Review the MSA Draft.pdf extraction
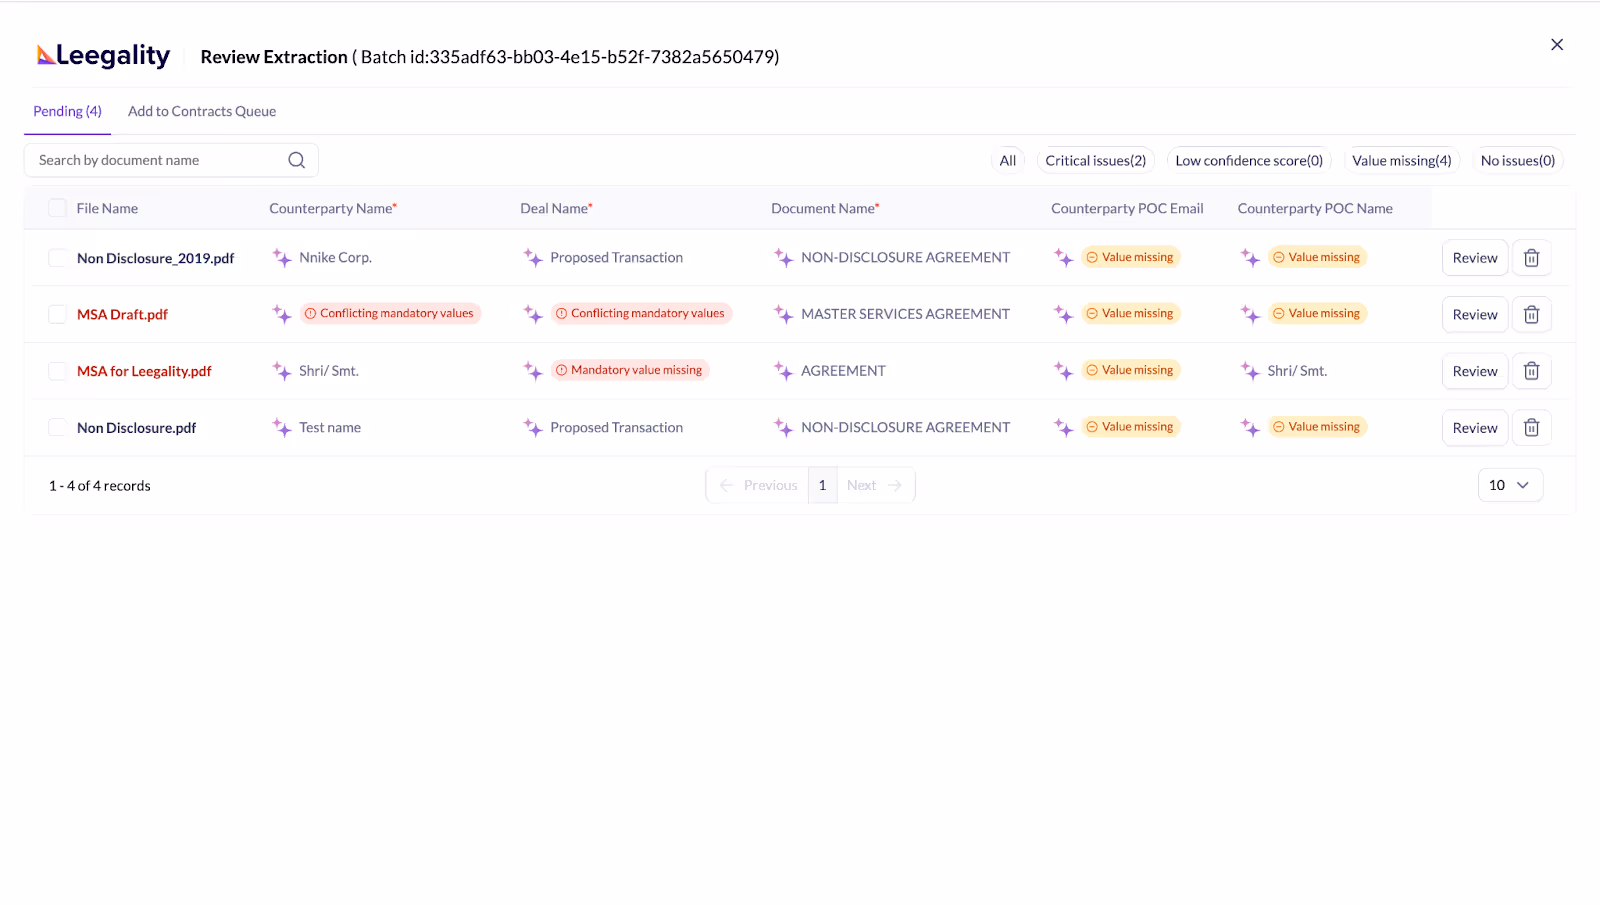 coord(1475,315)
